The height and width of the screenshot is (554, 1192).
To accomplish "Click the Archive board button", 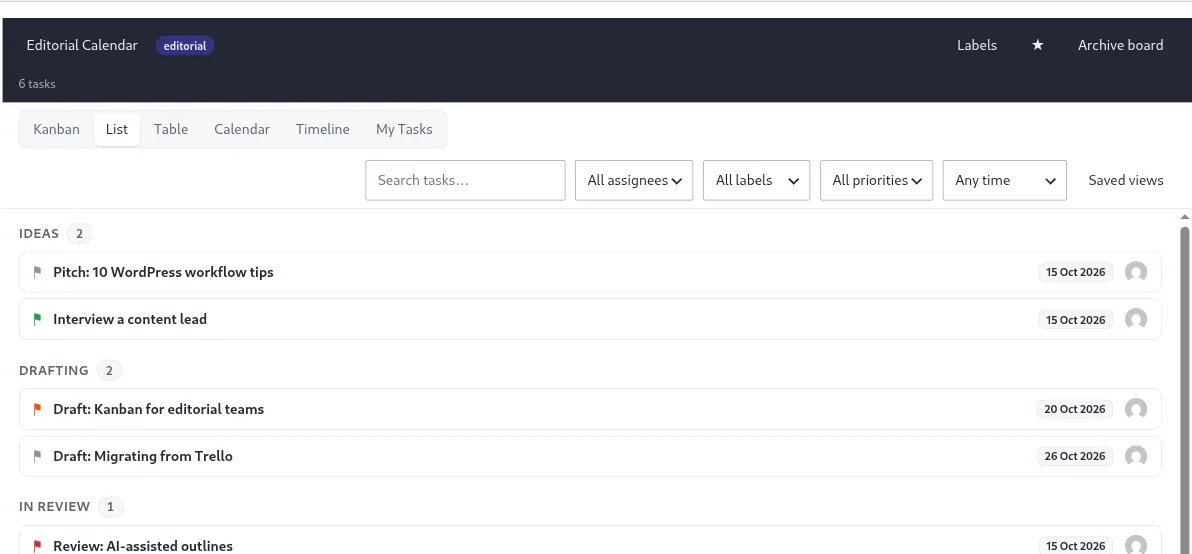I will (1121, 46).
